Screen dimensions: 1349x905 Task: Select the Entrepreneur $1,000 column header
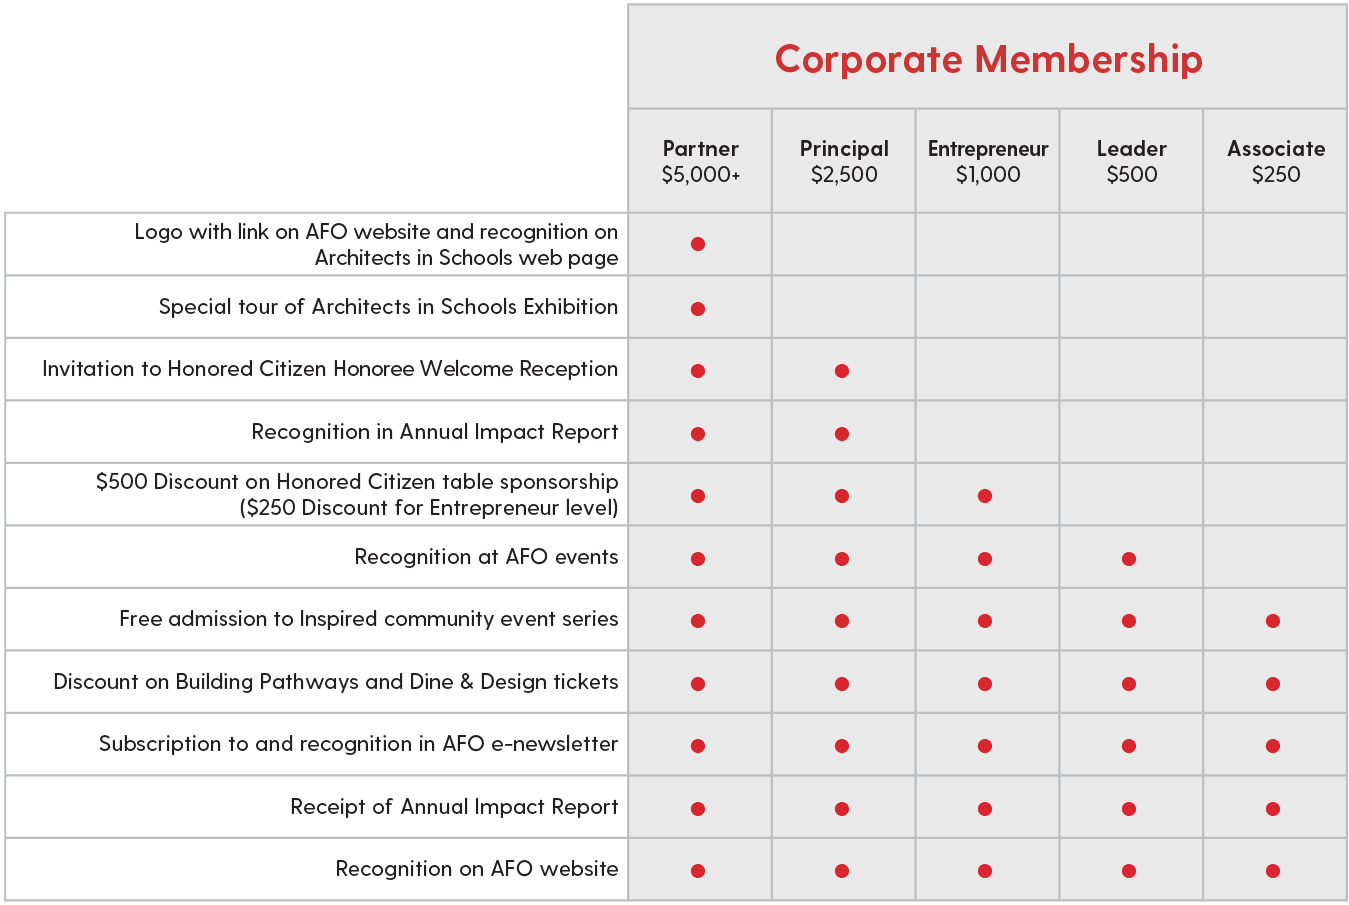coord(988,161)
